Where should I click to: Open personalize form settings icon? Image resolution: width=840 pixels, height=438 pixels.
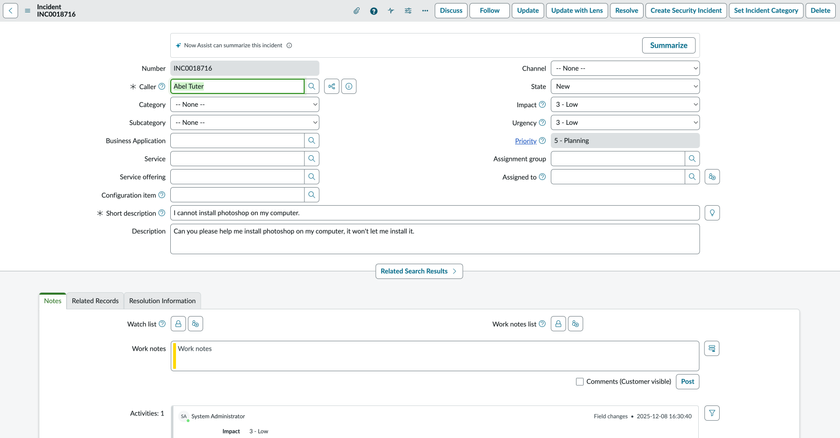[x=408, y=11]
